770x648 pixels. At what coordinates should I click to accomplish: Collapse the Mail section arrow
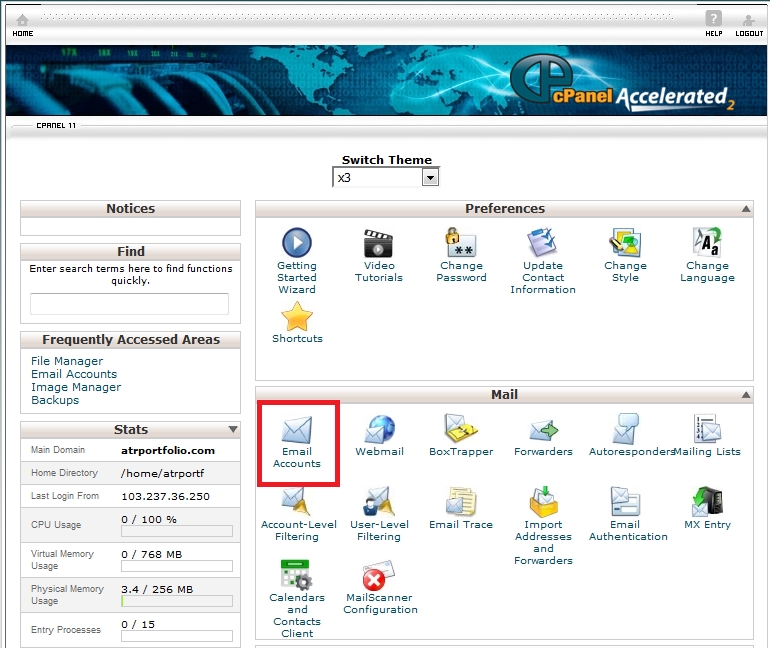(x=746, y=395)
